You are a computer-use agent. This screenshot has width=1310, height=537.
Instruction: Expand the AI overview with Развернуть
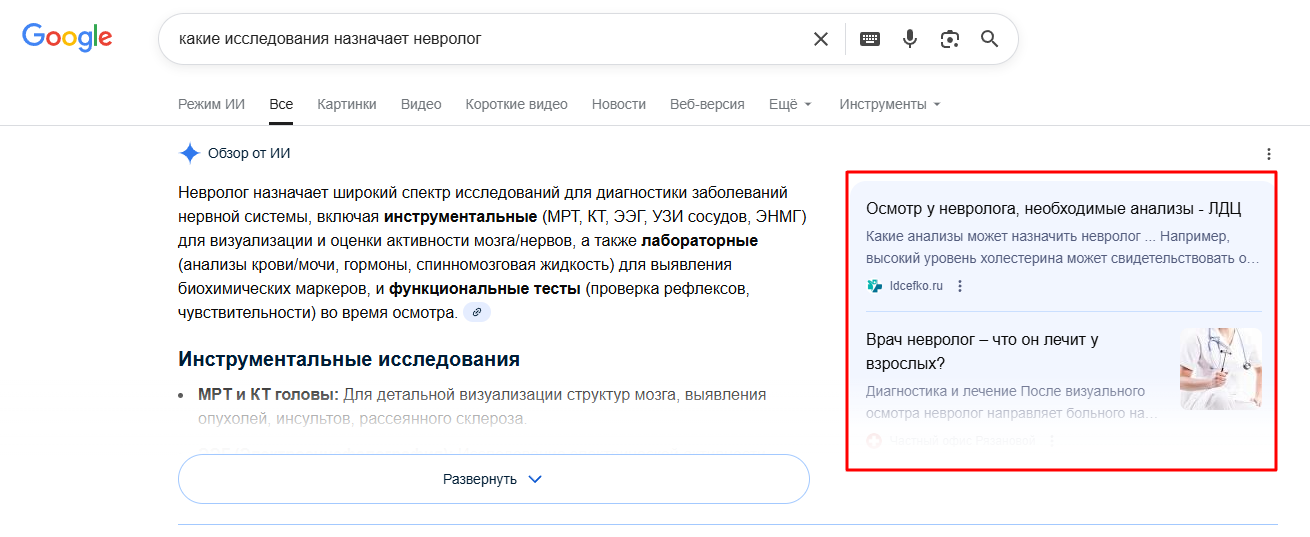pyautogui.click(x=493, y=479)
